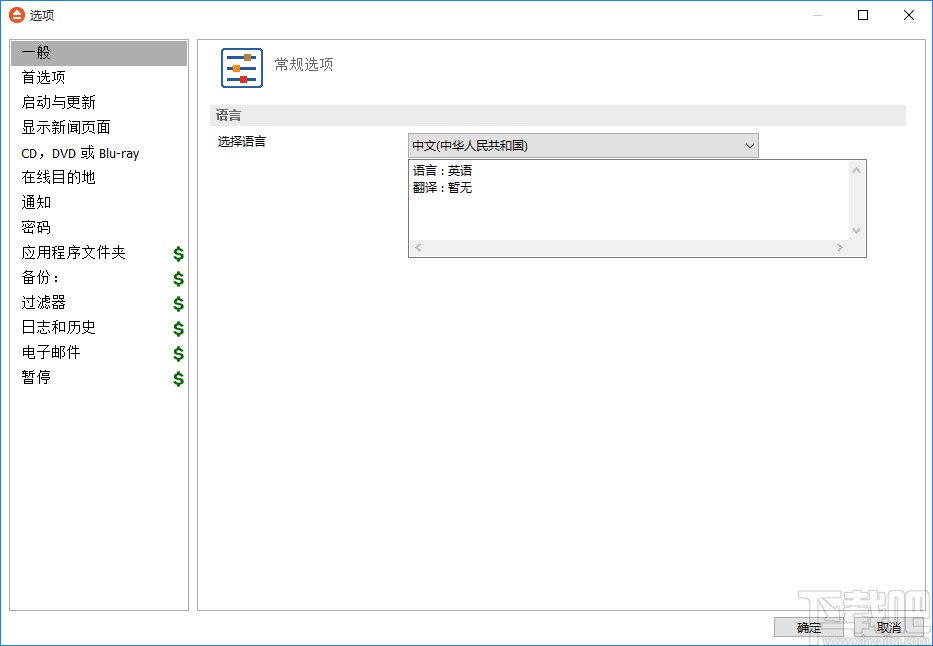Click the $ icon beside 过滤器
Image resolution: width=933 pixels, height=646 pixels.
coord(178,303)
